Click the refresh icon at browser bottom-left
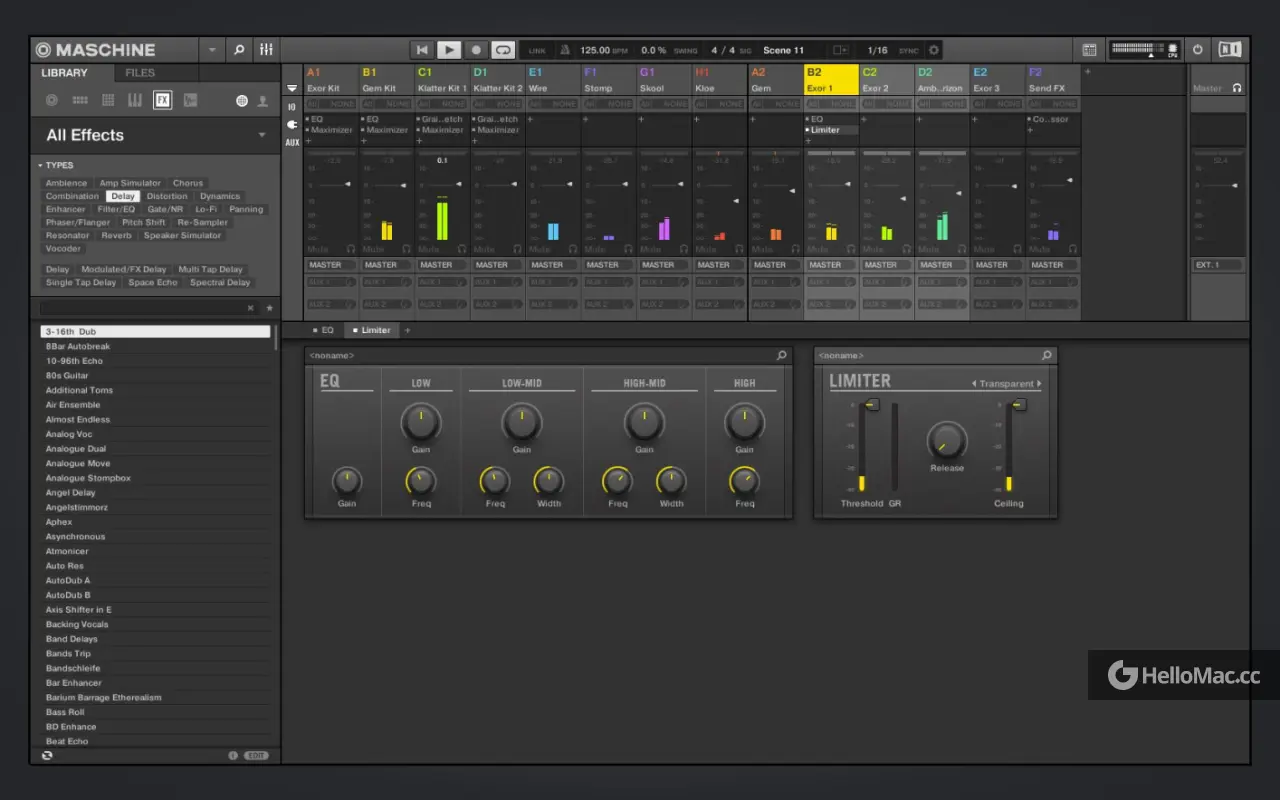The width and height of the screenshot is (1280, 800). (47, 755)
